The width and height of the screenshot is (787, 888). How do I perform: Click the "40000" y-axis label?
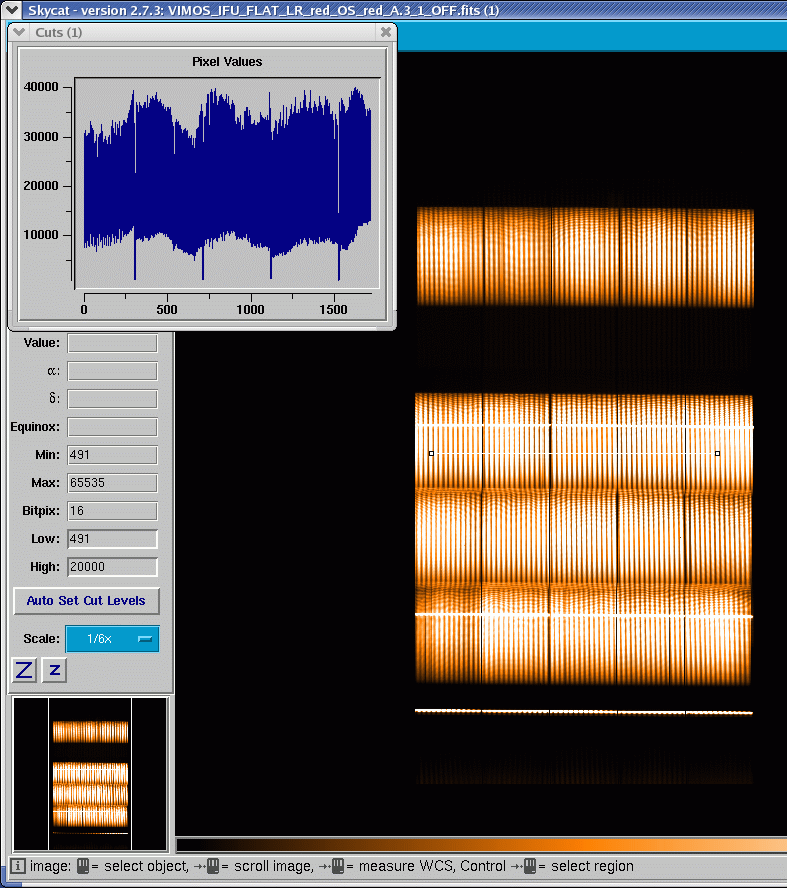(x=41, y=87)
